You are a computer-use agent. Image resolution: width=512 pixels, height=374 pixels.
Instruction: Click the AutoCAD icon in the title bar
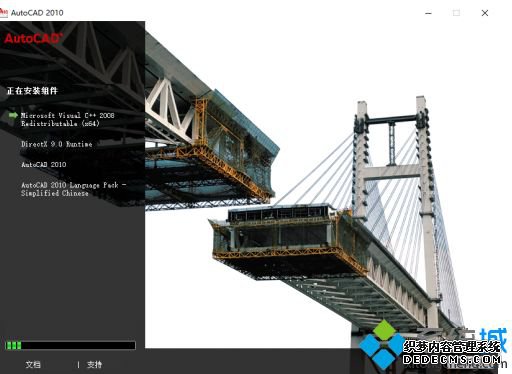pos(4,13)
